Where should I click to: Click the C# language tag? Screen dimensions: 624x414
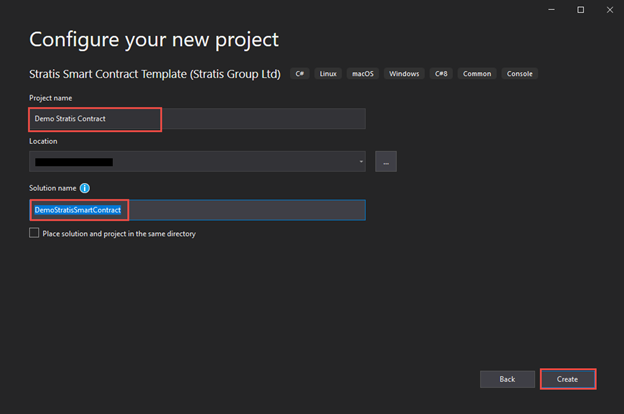point(300,73)
